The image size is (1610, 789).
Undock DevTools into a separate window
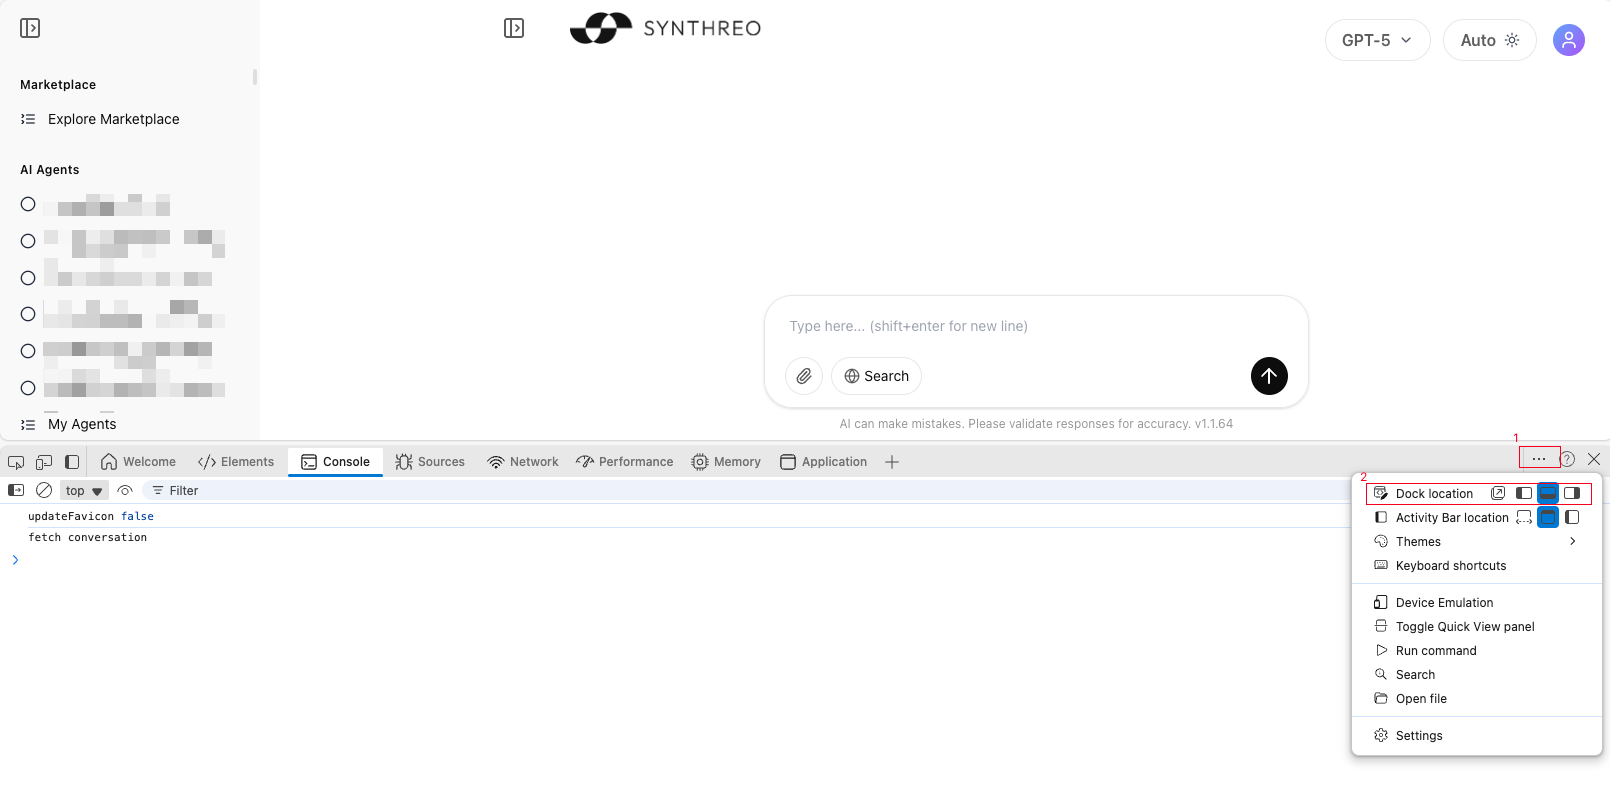pyautogui.click(x=1498, y=493)
